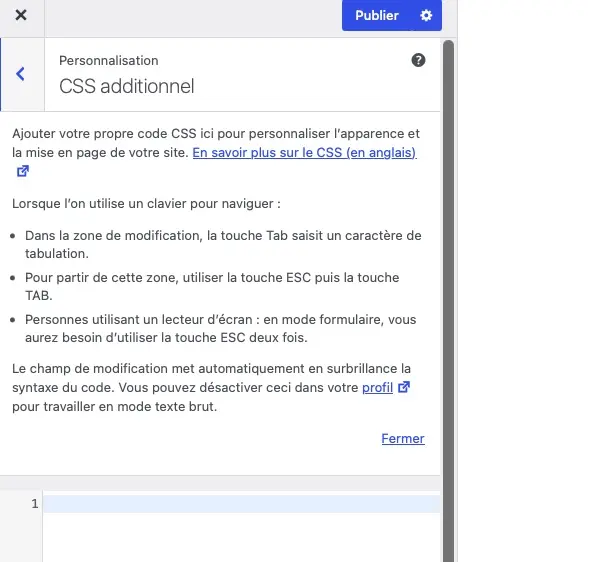Open the profil link

pos(377,387)
